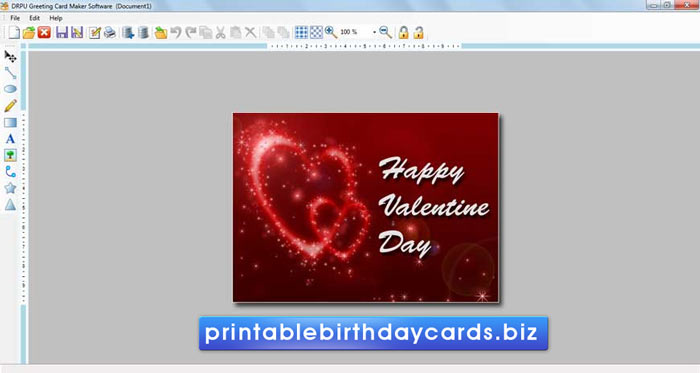Image resolution: width=700 pixels, height=373 pixels.
Task: Click the printer icon in toolbar
Action: pyautogui.click(x=110, y=33)
